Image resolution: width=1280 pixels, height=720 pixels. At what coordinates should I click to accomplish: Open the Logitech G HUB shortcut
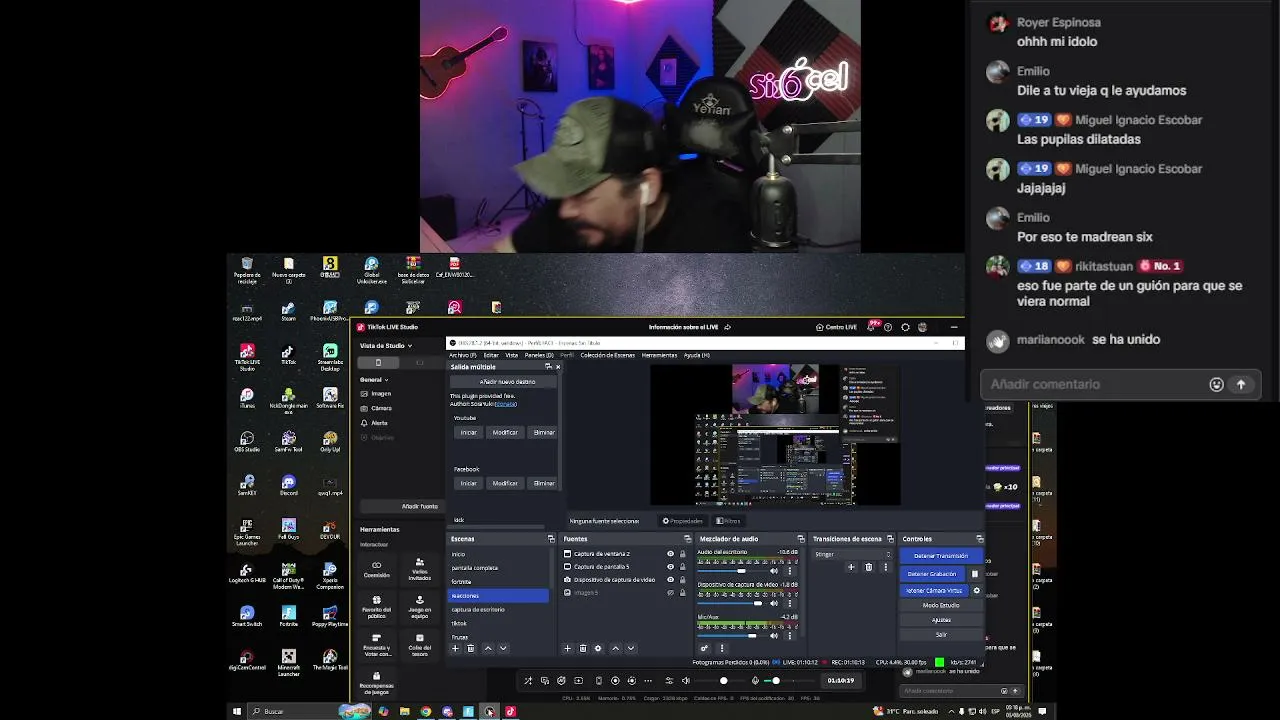pyautogui.click(x=247, y=574)
